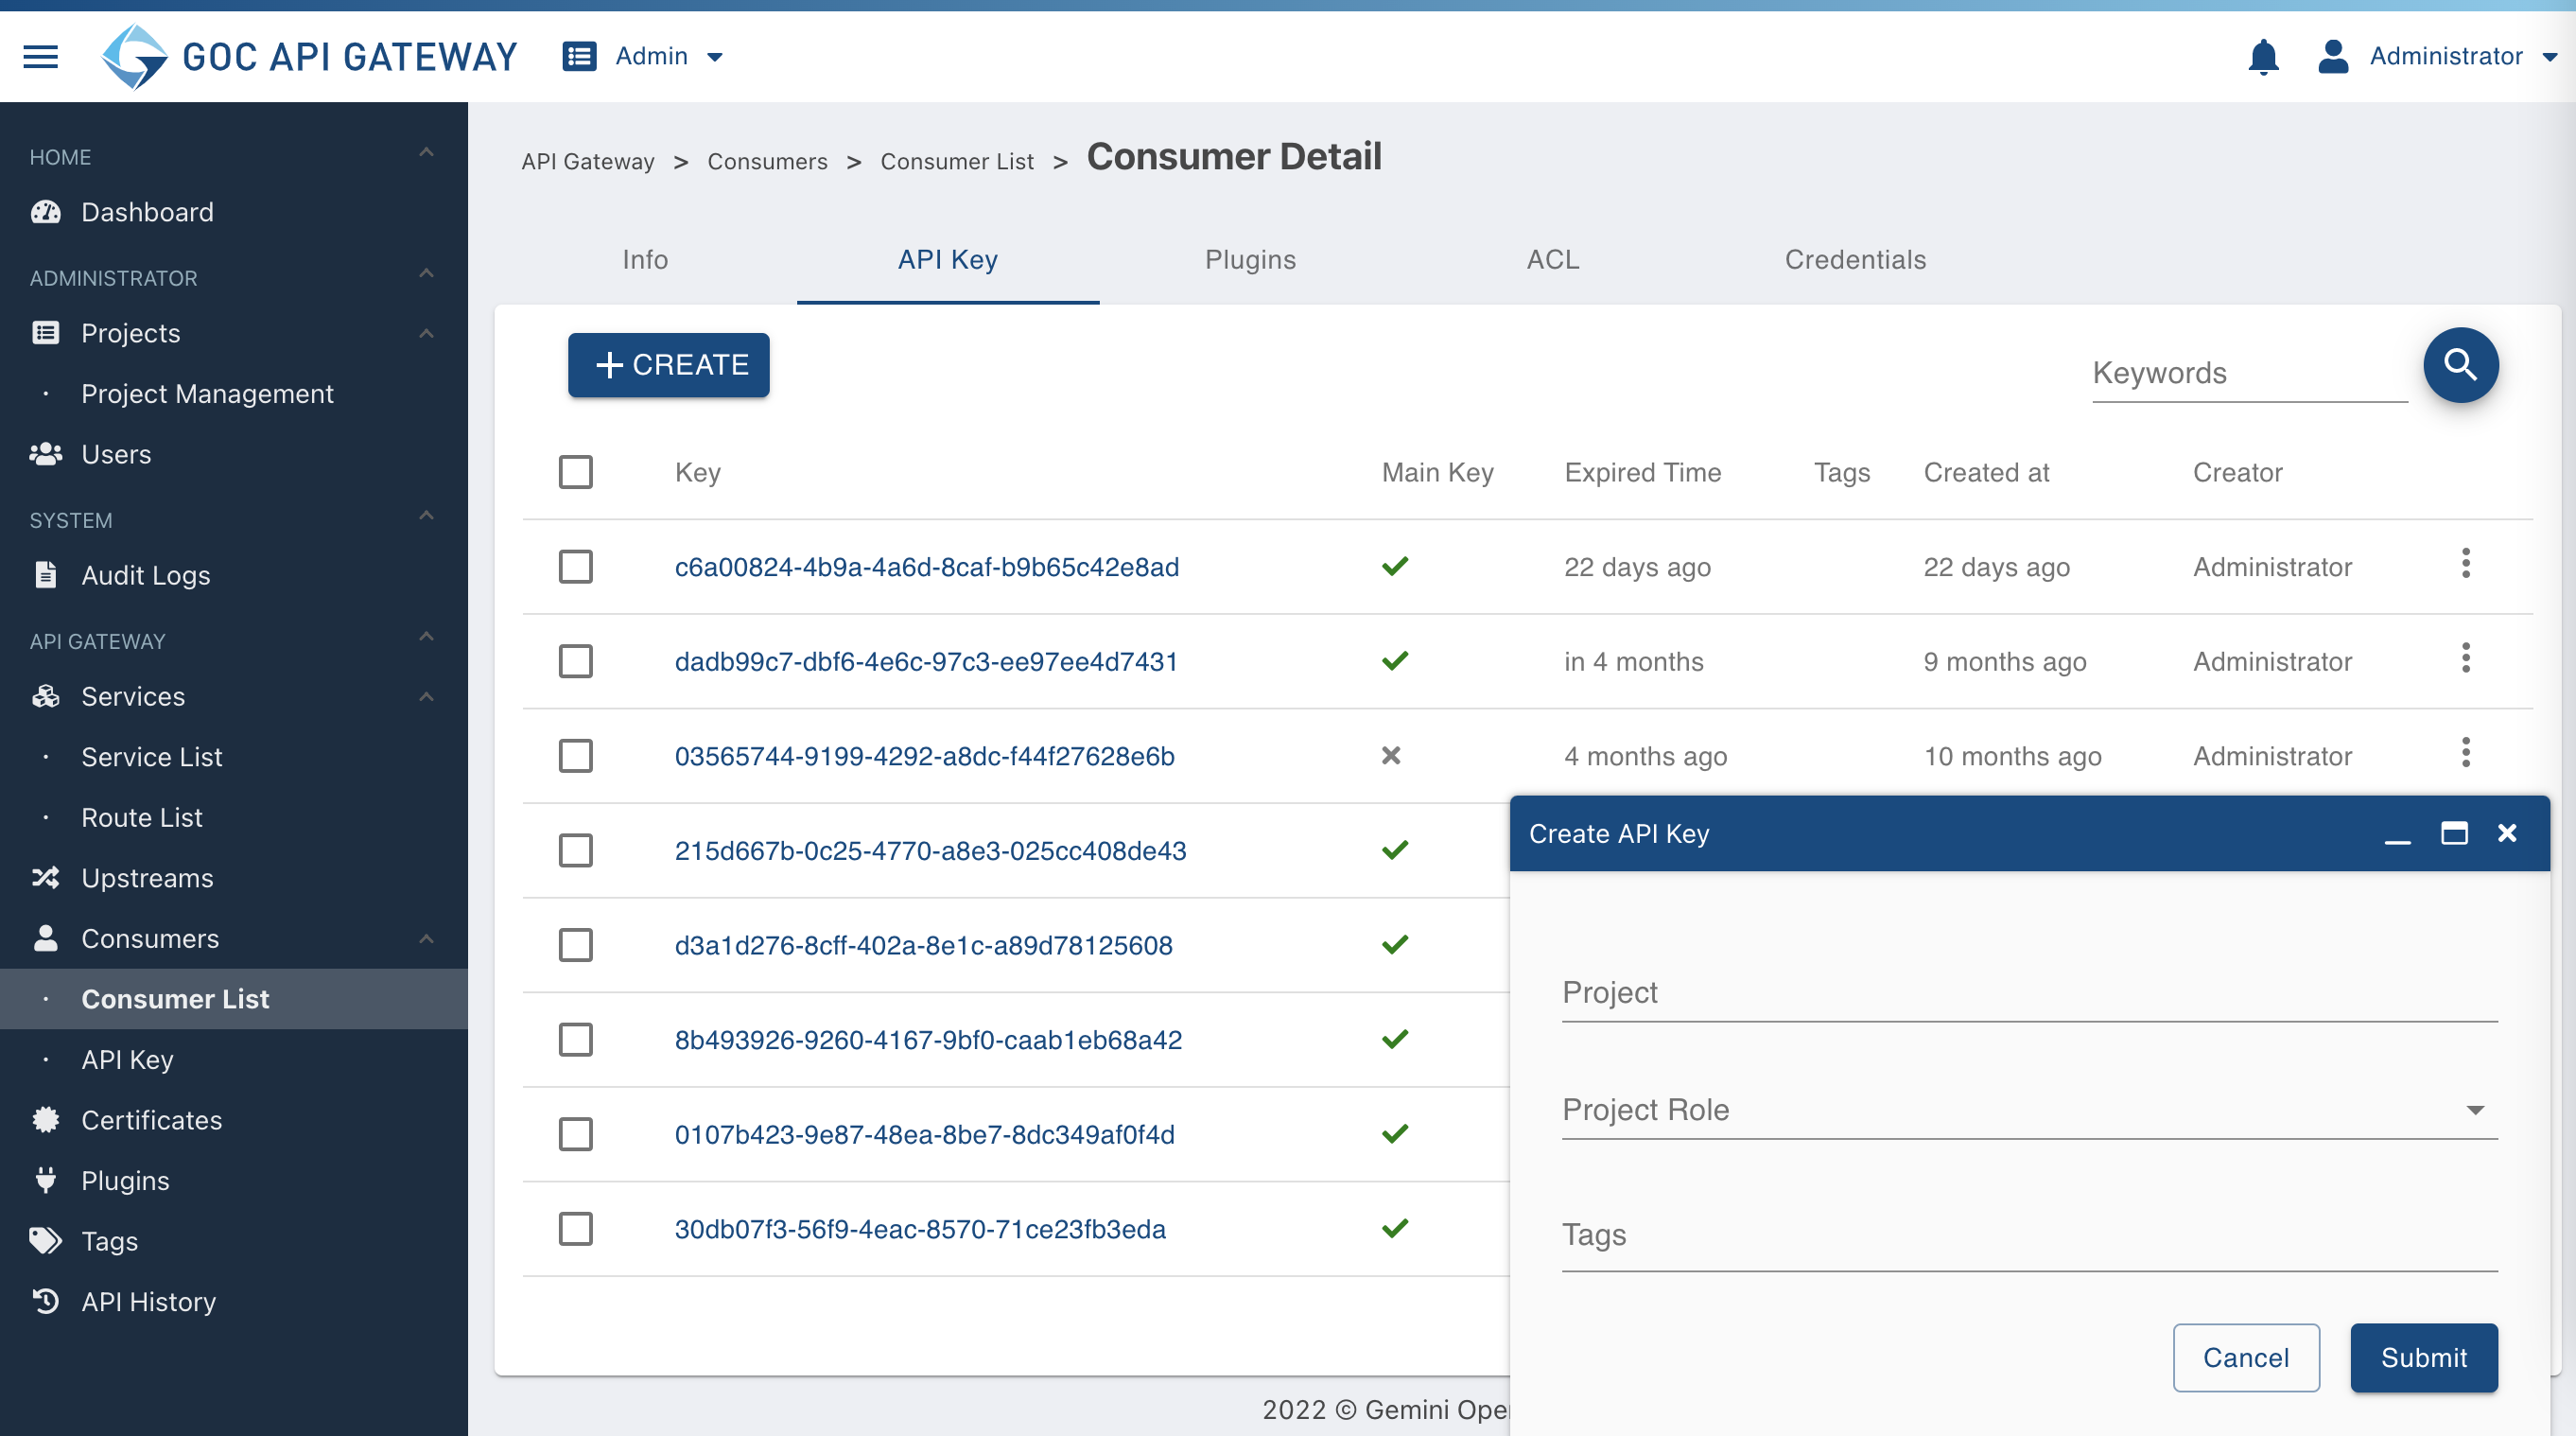Collapse the Consumers submenu

click(426, 939)
